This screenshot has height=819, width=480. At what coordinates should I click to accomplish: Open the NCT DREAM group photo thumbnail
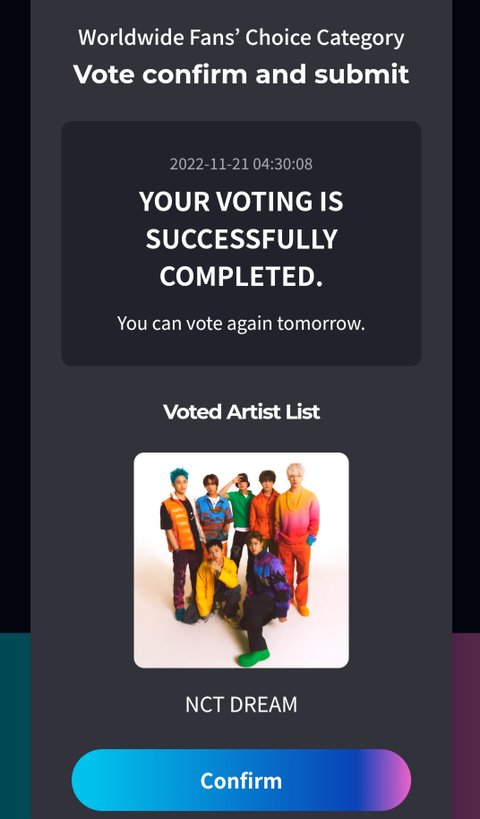(x=241, y=560)
